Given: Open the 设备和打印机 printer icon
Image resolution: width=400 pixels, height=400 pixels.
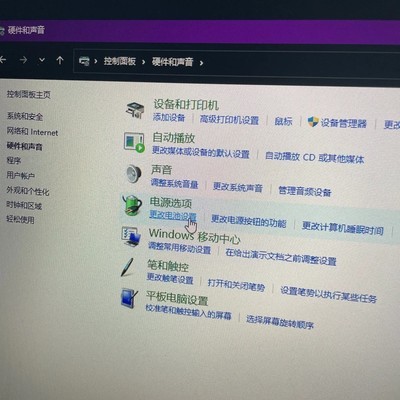Looking at the screenshot, I should (x=135, y=110).
